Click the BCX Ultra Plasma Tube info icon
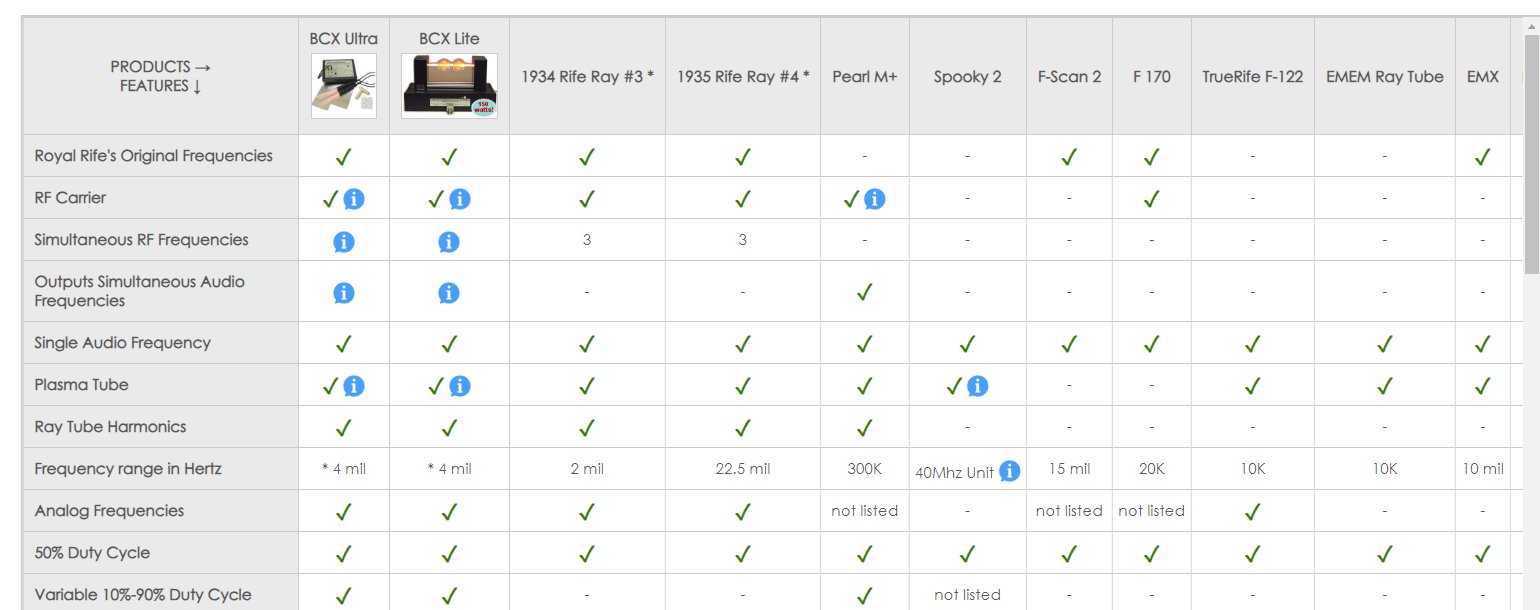This screenshot has height=610, width=1540. [354, 386]
